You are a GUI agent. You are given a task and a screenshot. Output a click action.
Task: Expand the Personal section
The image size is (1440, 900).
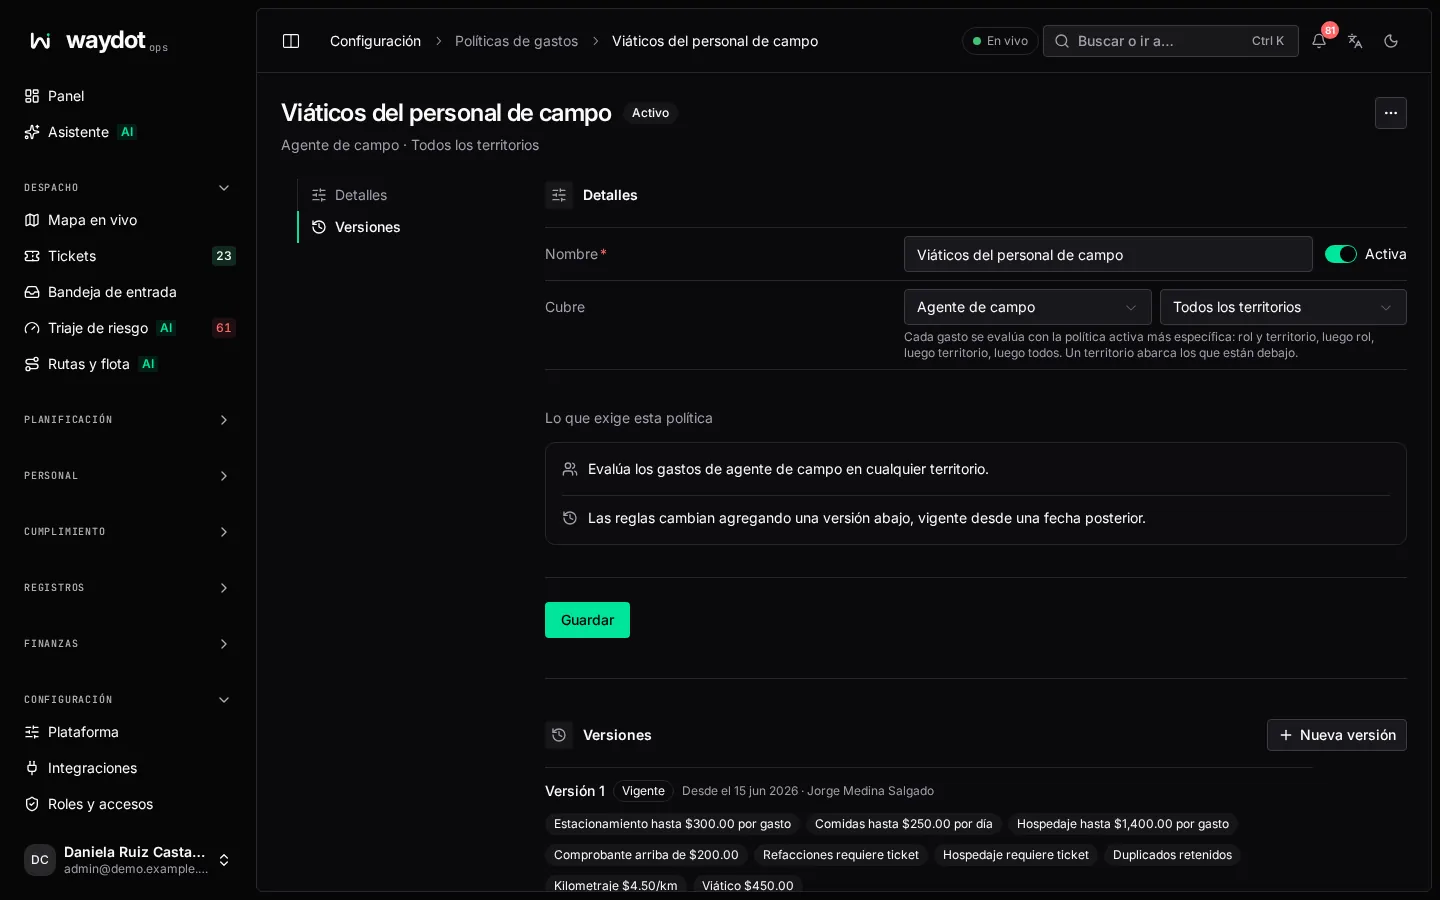128,476
